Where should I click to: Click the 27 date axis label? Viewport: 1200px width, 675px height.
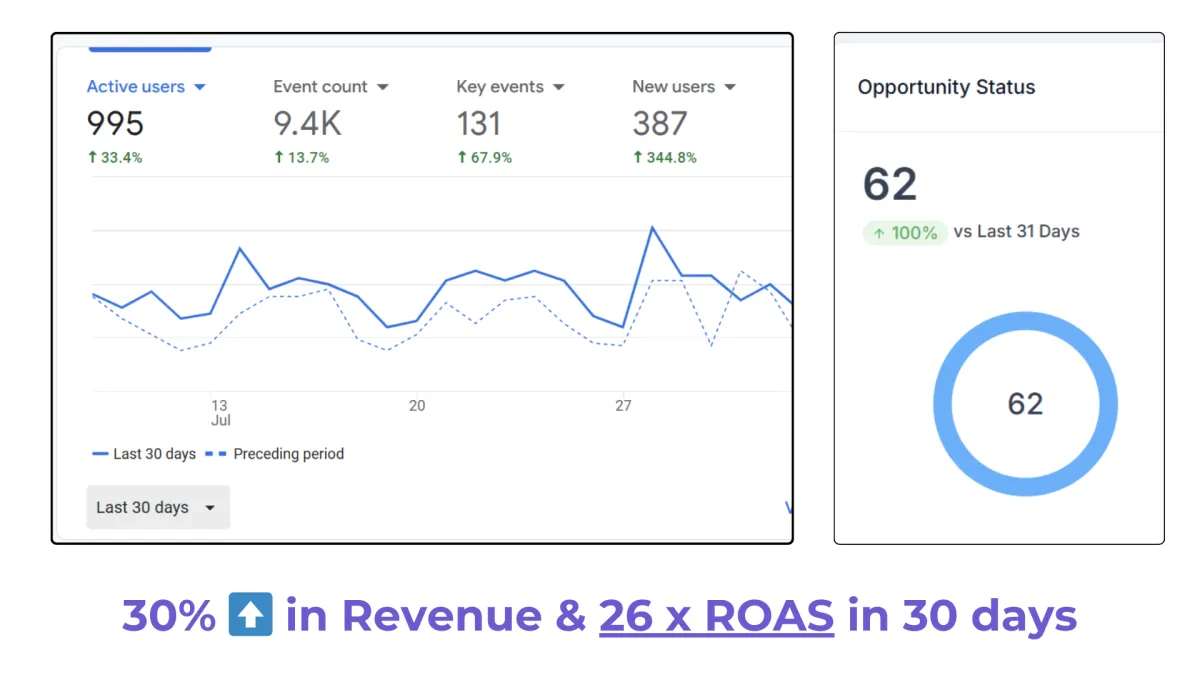[623, 405]
